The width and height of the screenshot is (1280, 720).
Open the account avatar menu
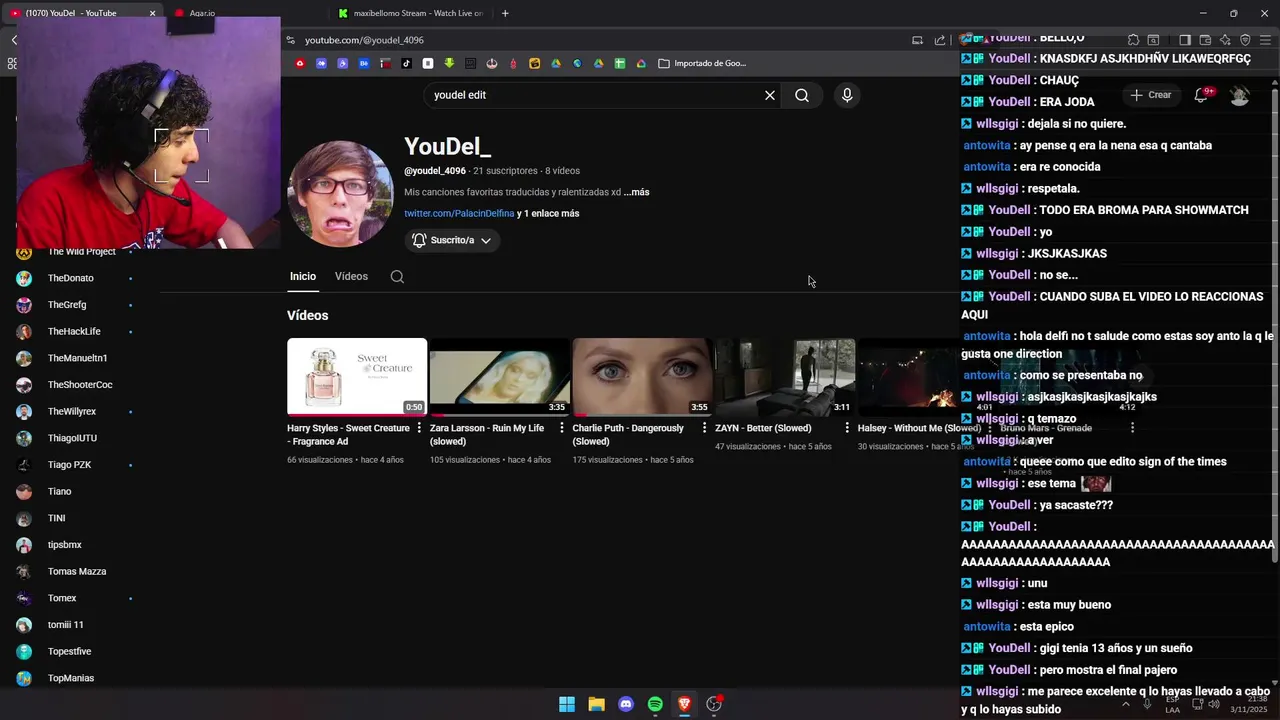(1240, 96)
